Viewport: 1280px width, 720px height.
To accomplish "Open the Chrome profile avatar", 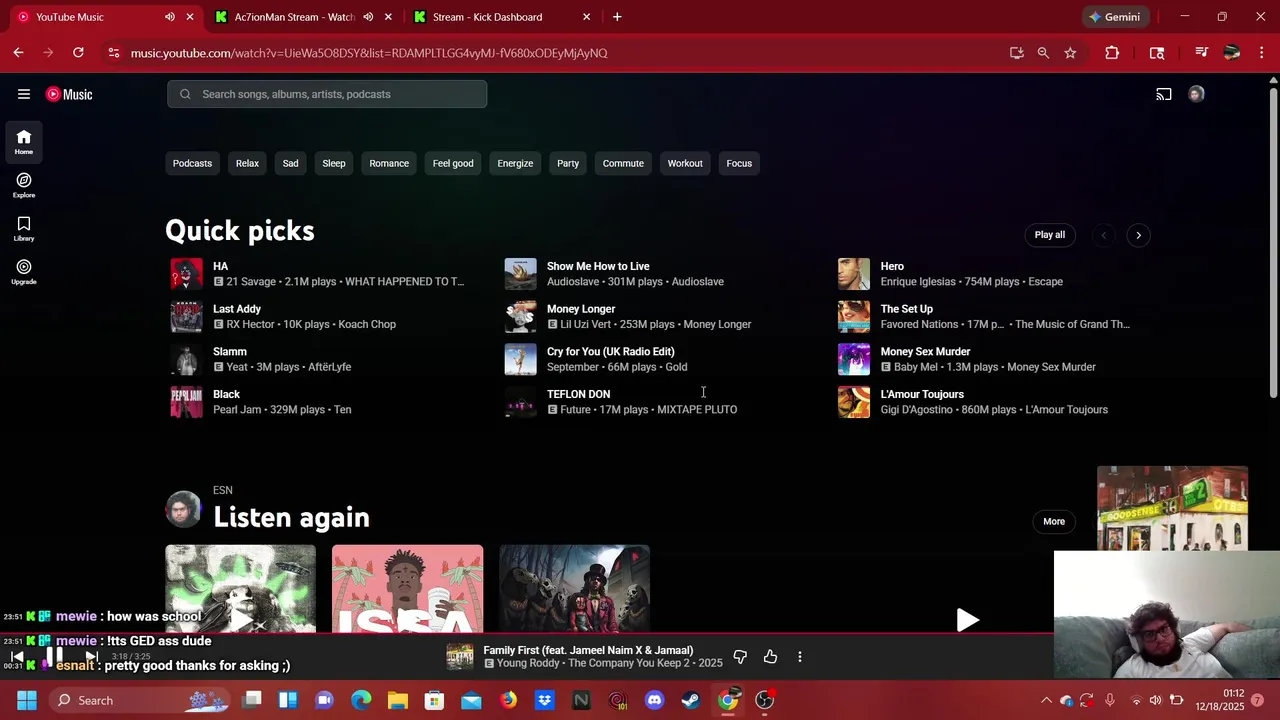I will [1232, 53].
